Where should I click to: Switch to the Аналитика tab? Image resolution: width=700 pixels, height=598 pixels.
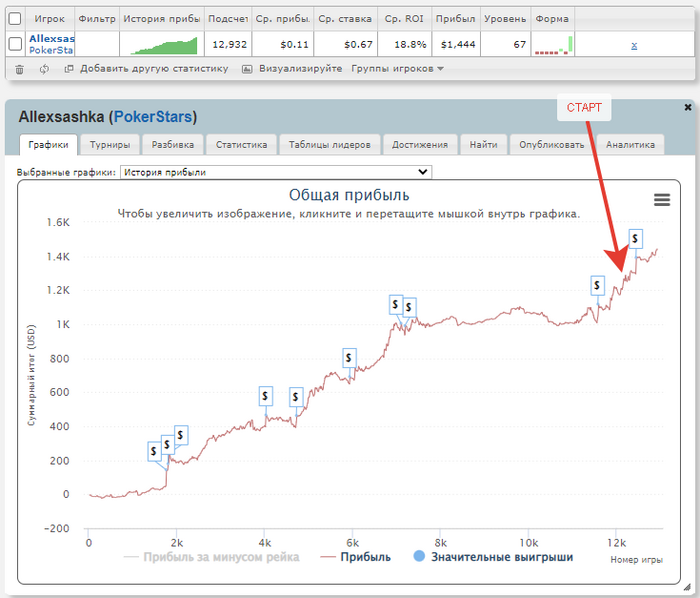click(x=630, y=145)
